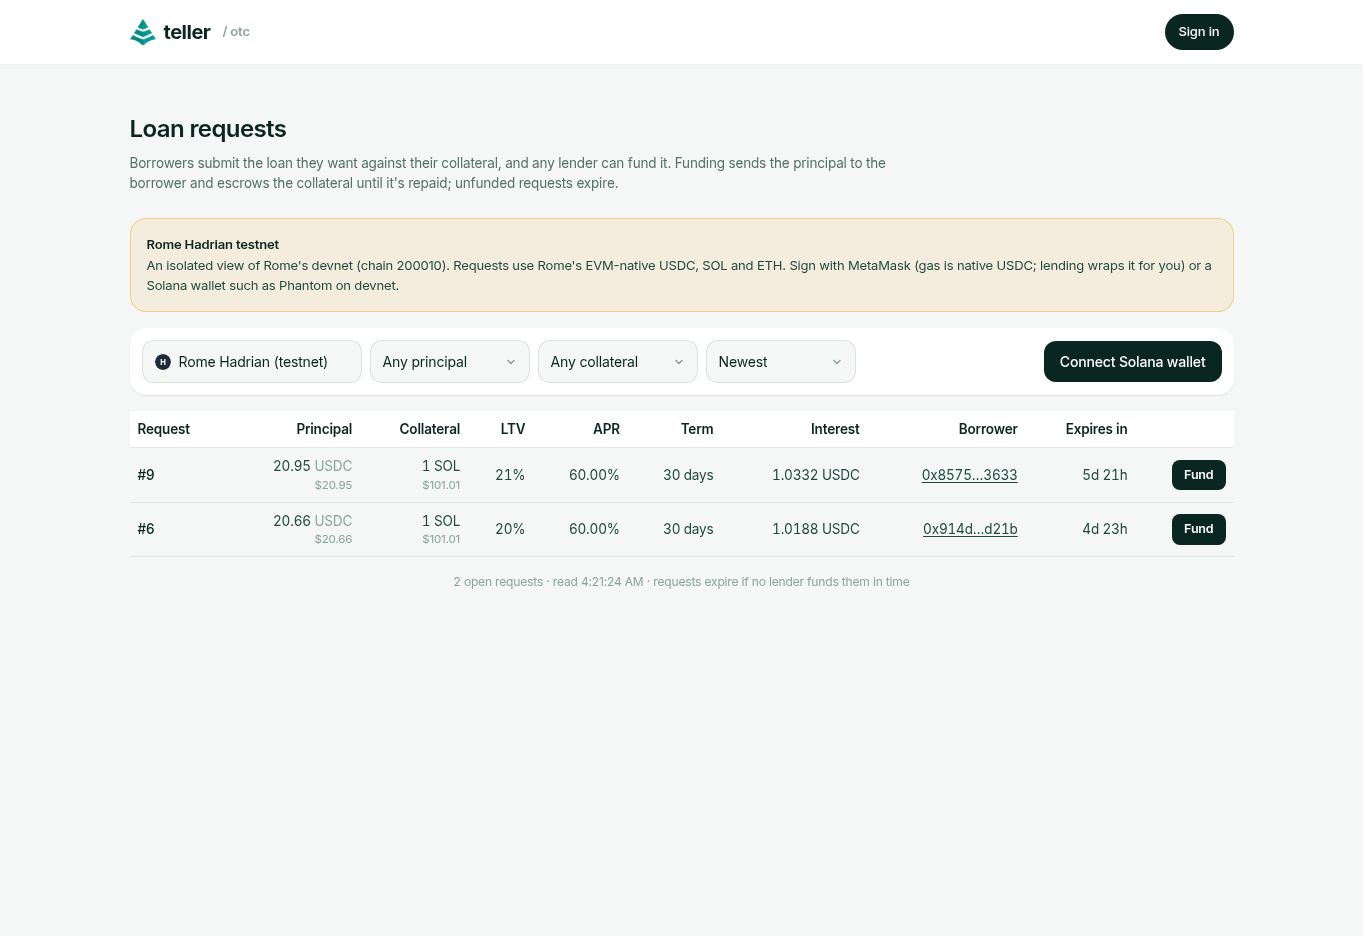Screen dimensions: 1363x936
Task: Click the Rome Hadrian network badge icon
Action: pyautogui.click(x=163, y=362)
